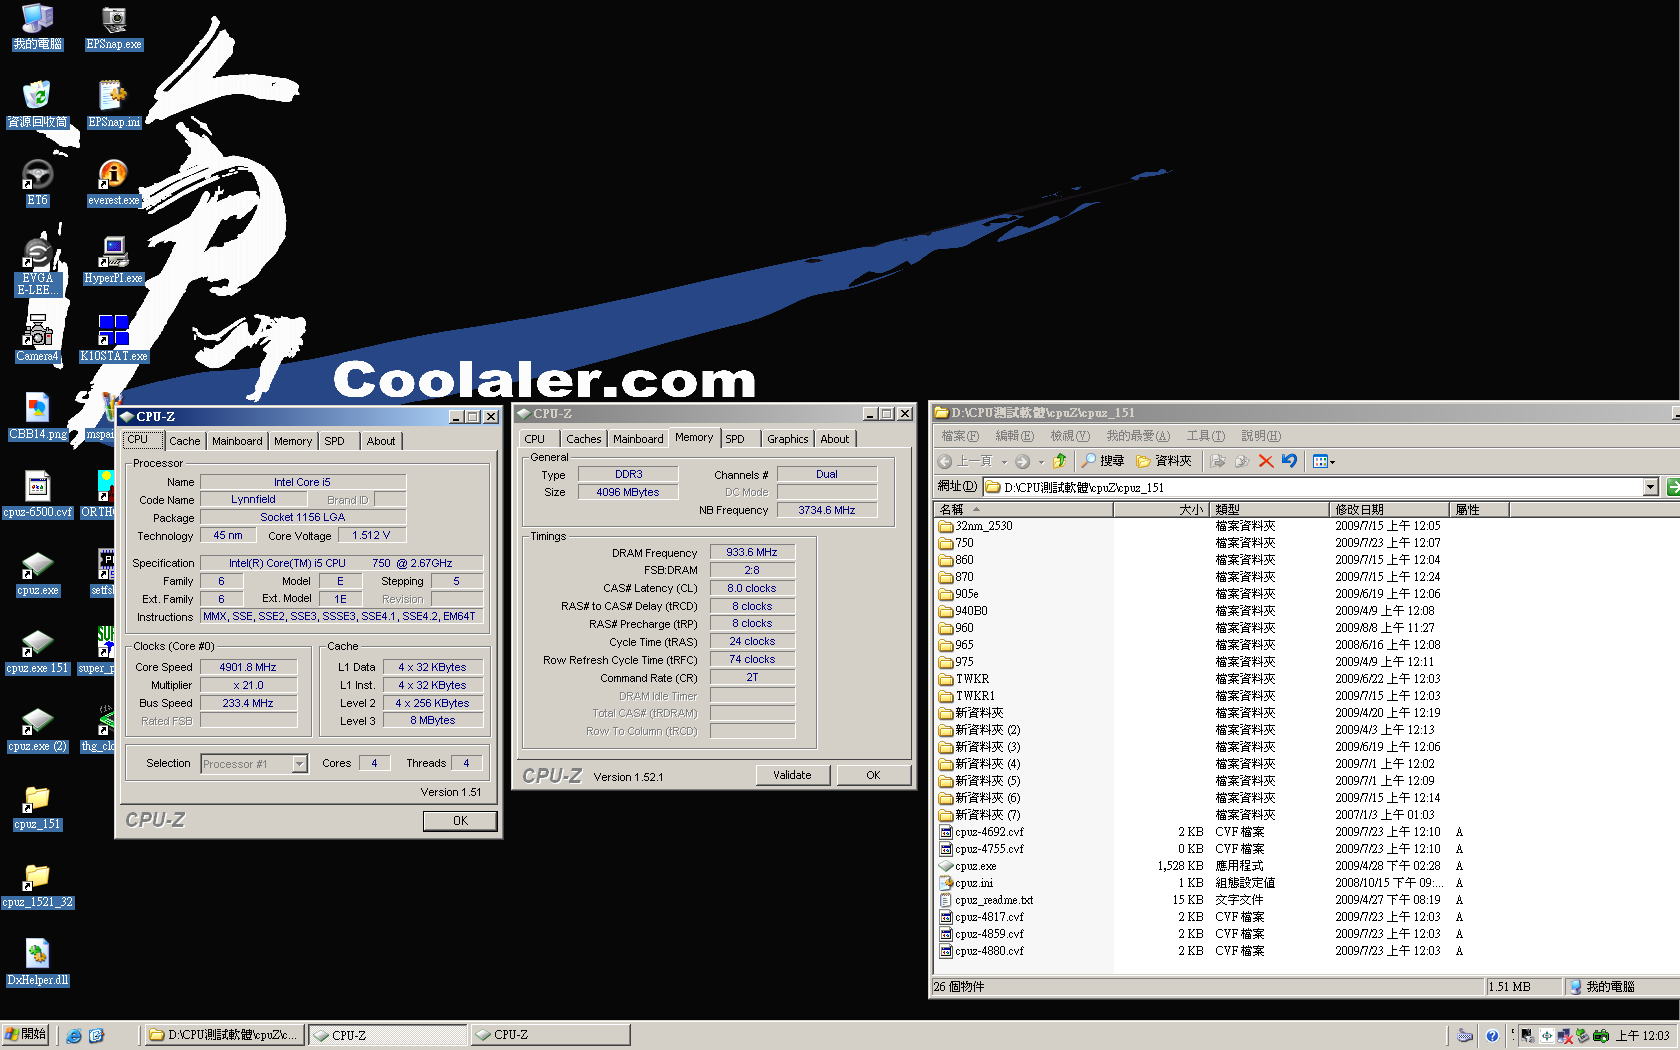Open the cpuz_151 folder on desktop
1680x1050 pixels.
(37, 808)
